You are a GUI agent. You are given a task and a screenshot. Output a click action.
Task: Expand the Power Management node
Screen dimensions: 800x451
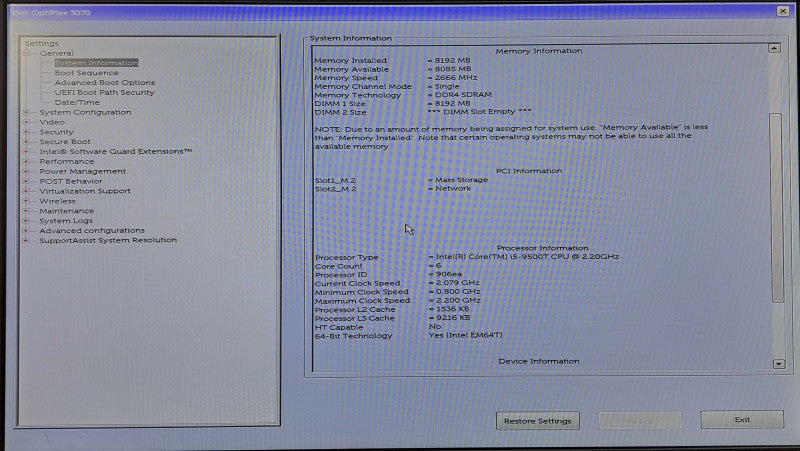click(27, 171)
